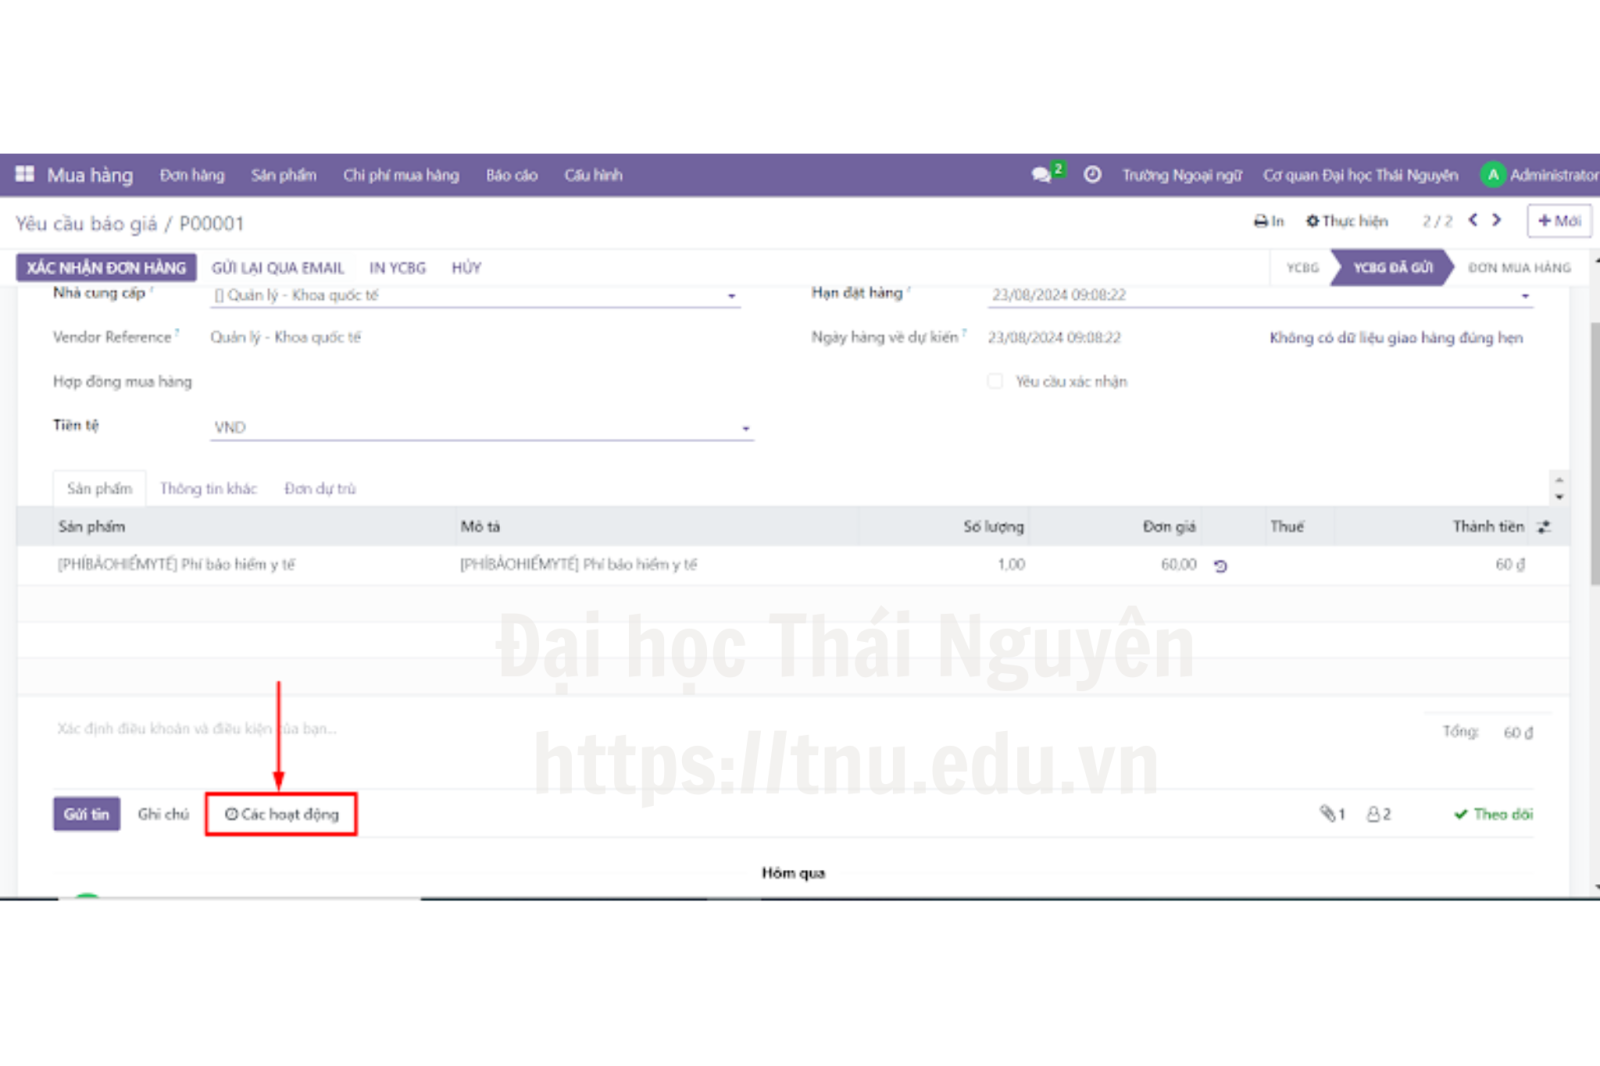Go to the next record arrow

pyautogui.click(x=1497, y=220)
